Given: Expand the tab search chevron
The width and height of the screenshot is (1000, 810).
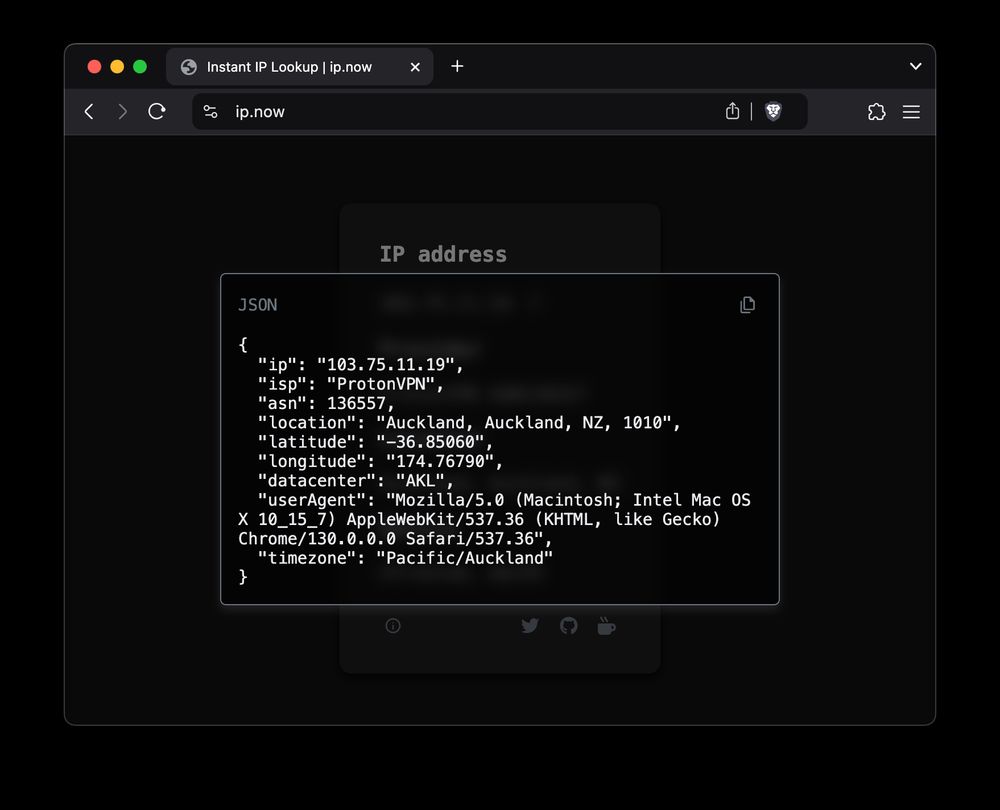Looking at the screenshot, I should pos(915,66).
